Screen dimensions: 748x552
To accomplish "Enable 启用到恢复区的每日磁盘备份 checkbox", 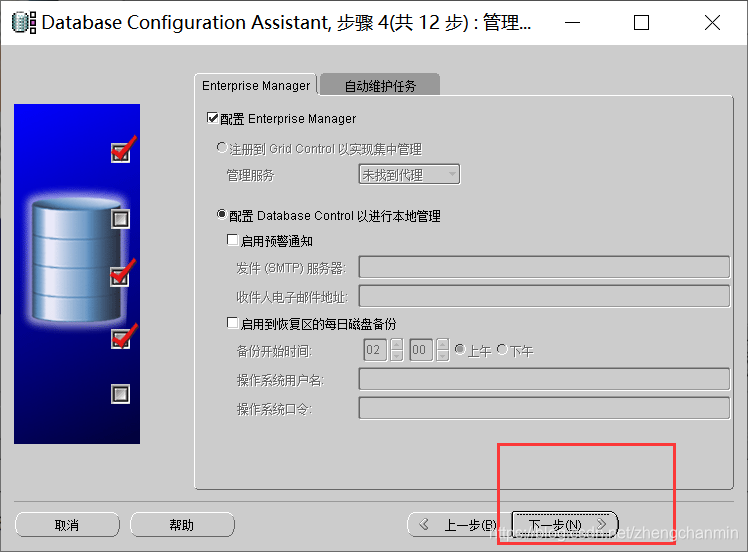I will pyautogui.click(x=232, y=323).
